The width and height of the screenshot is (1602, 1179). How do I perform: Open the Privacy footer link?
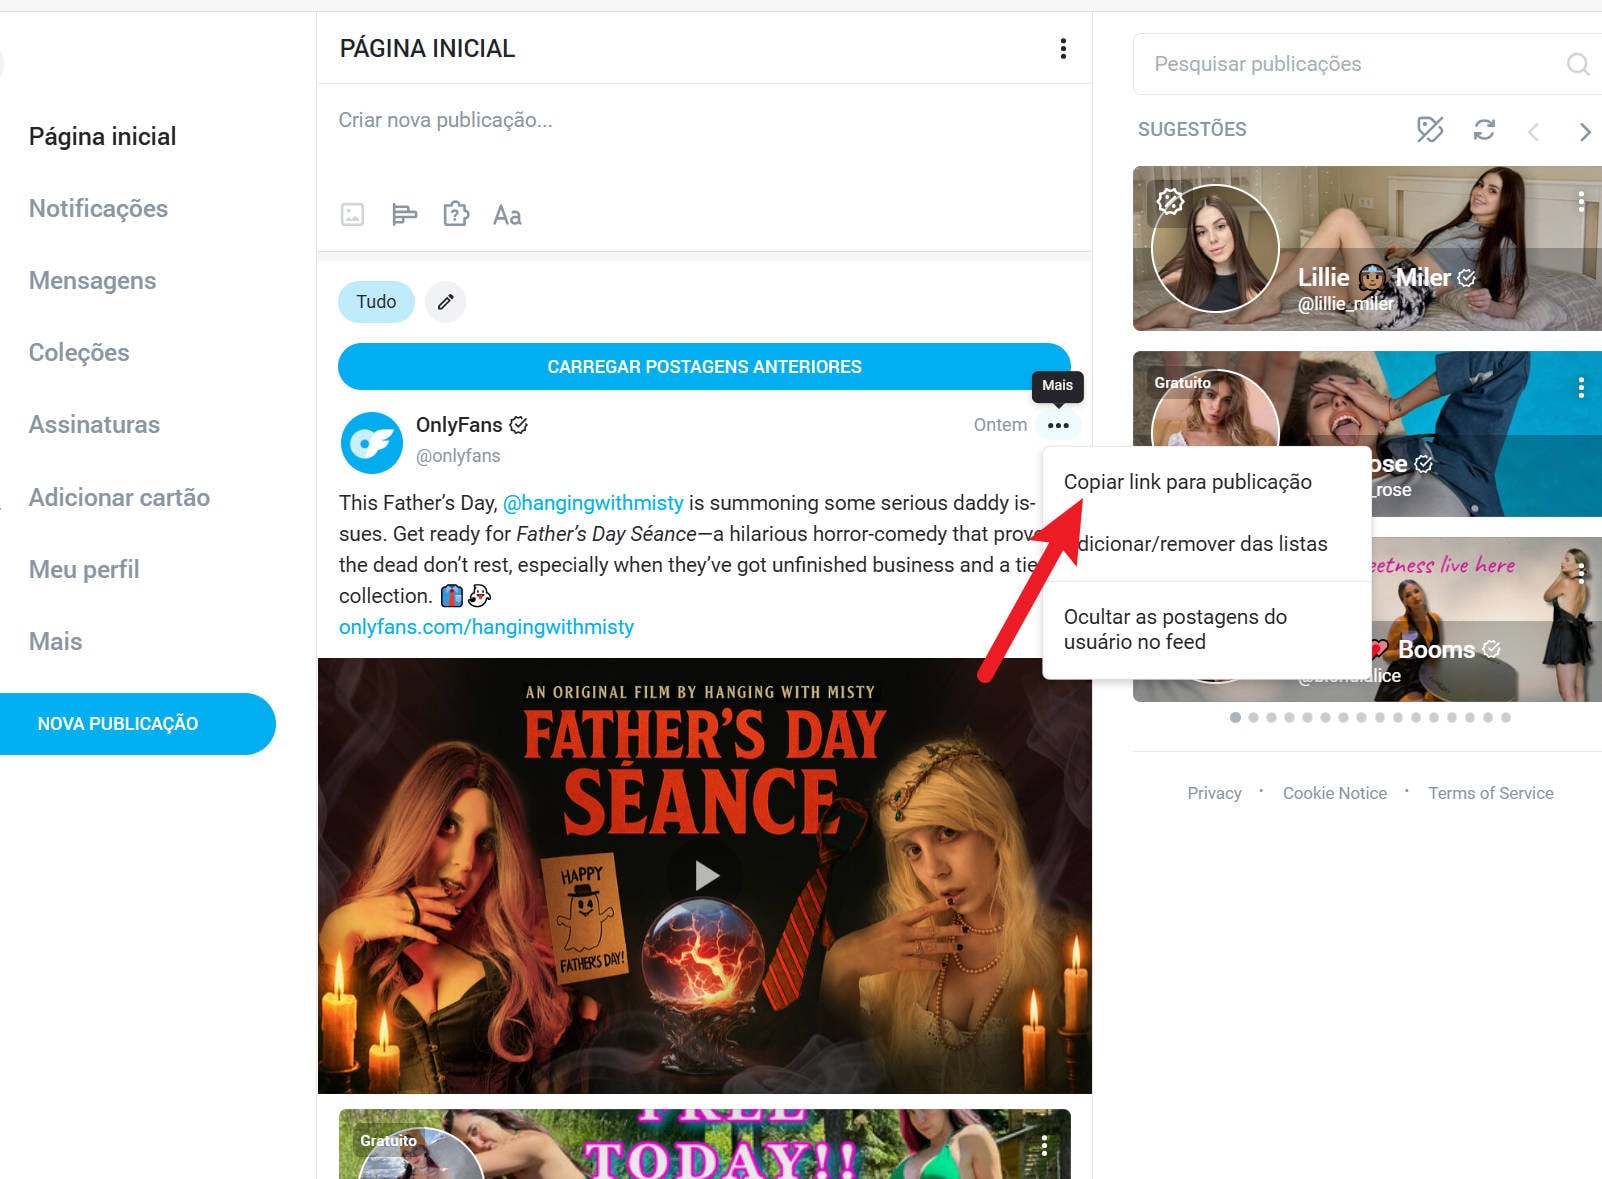(x=1214, y=793)
